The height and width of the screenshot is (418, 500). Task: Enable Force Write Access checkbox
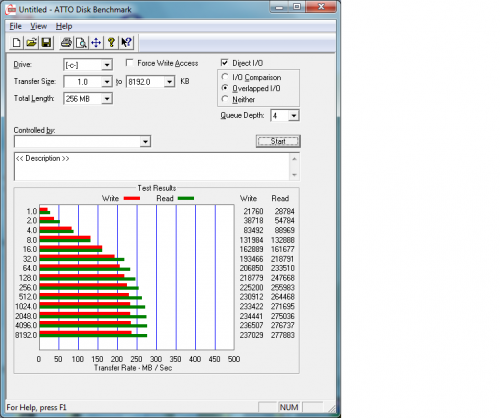tap(130, 63)
